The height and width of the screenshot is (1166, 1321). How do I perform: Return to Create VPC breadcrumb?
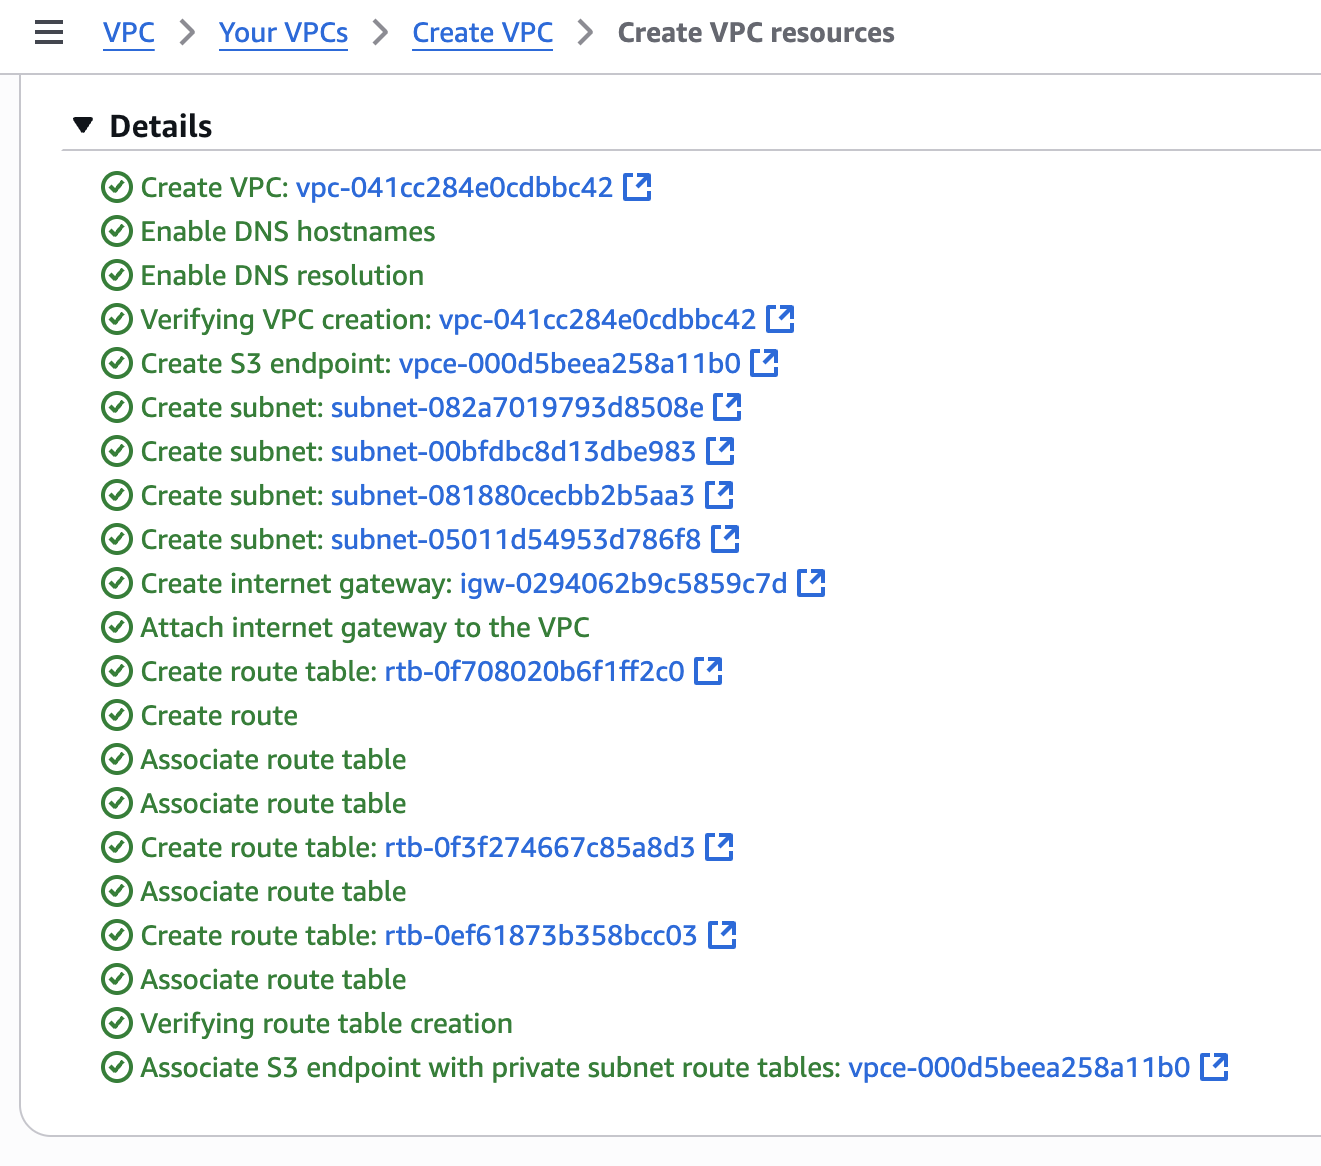[x=482, y=33]
